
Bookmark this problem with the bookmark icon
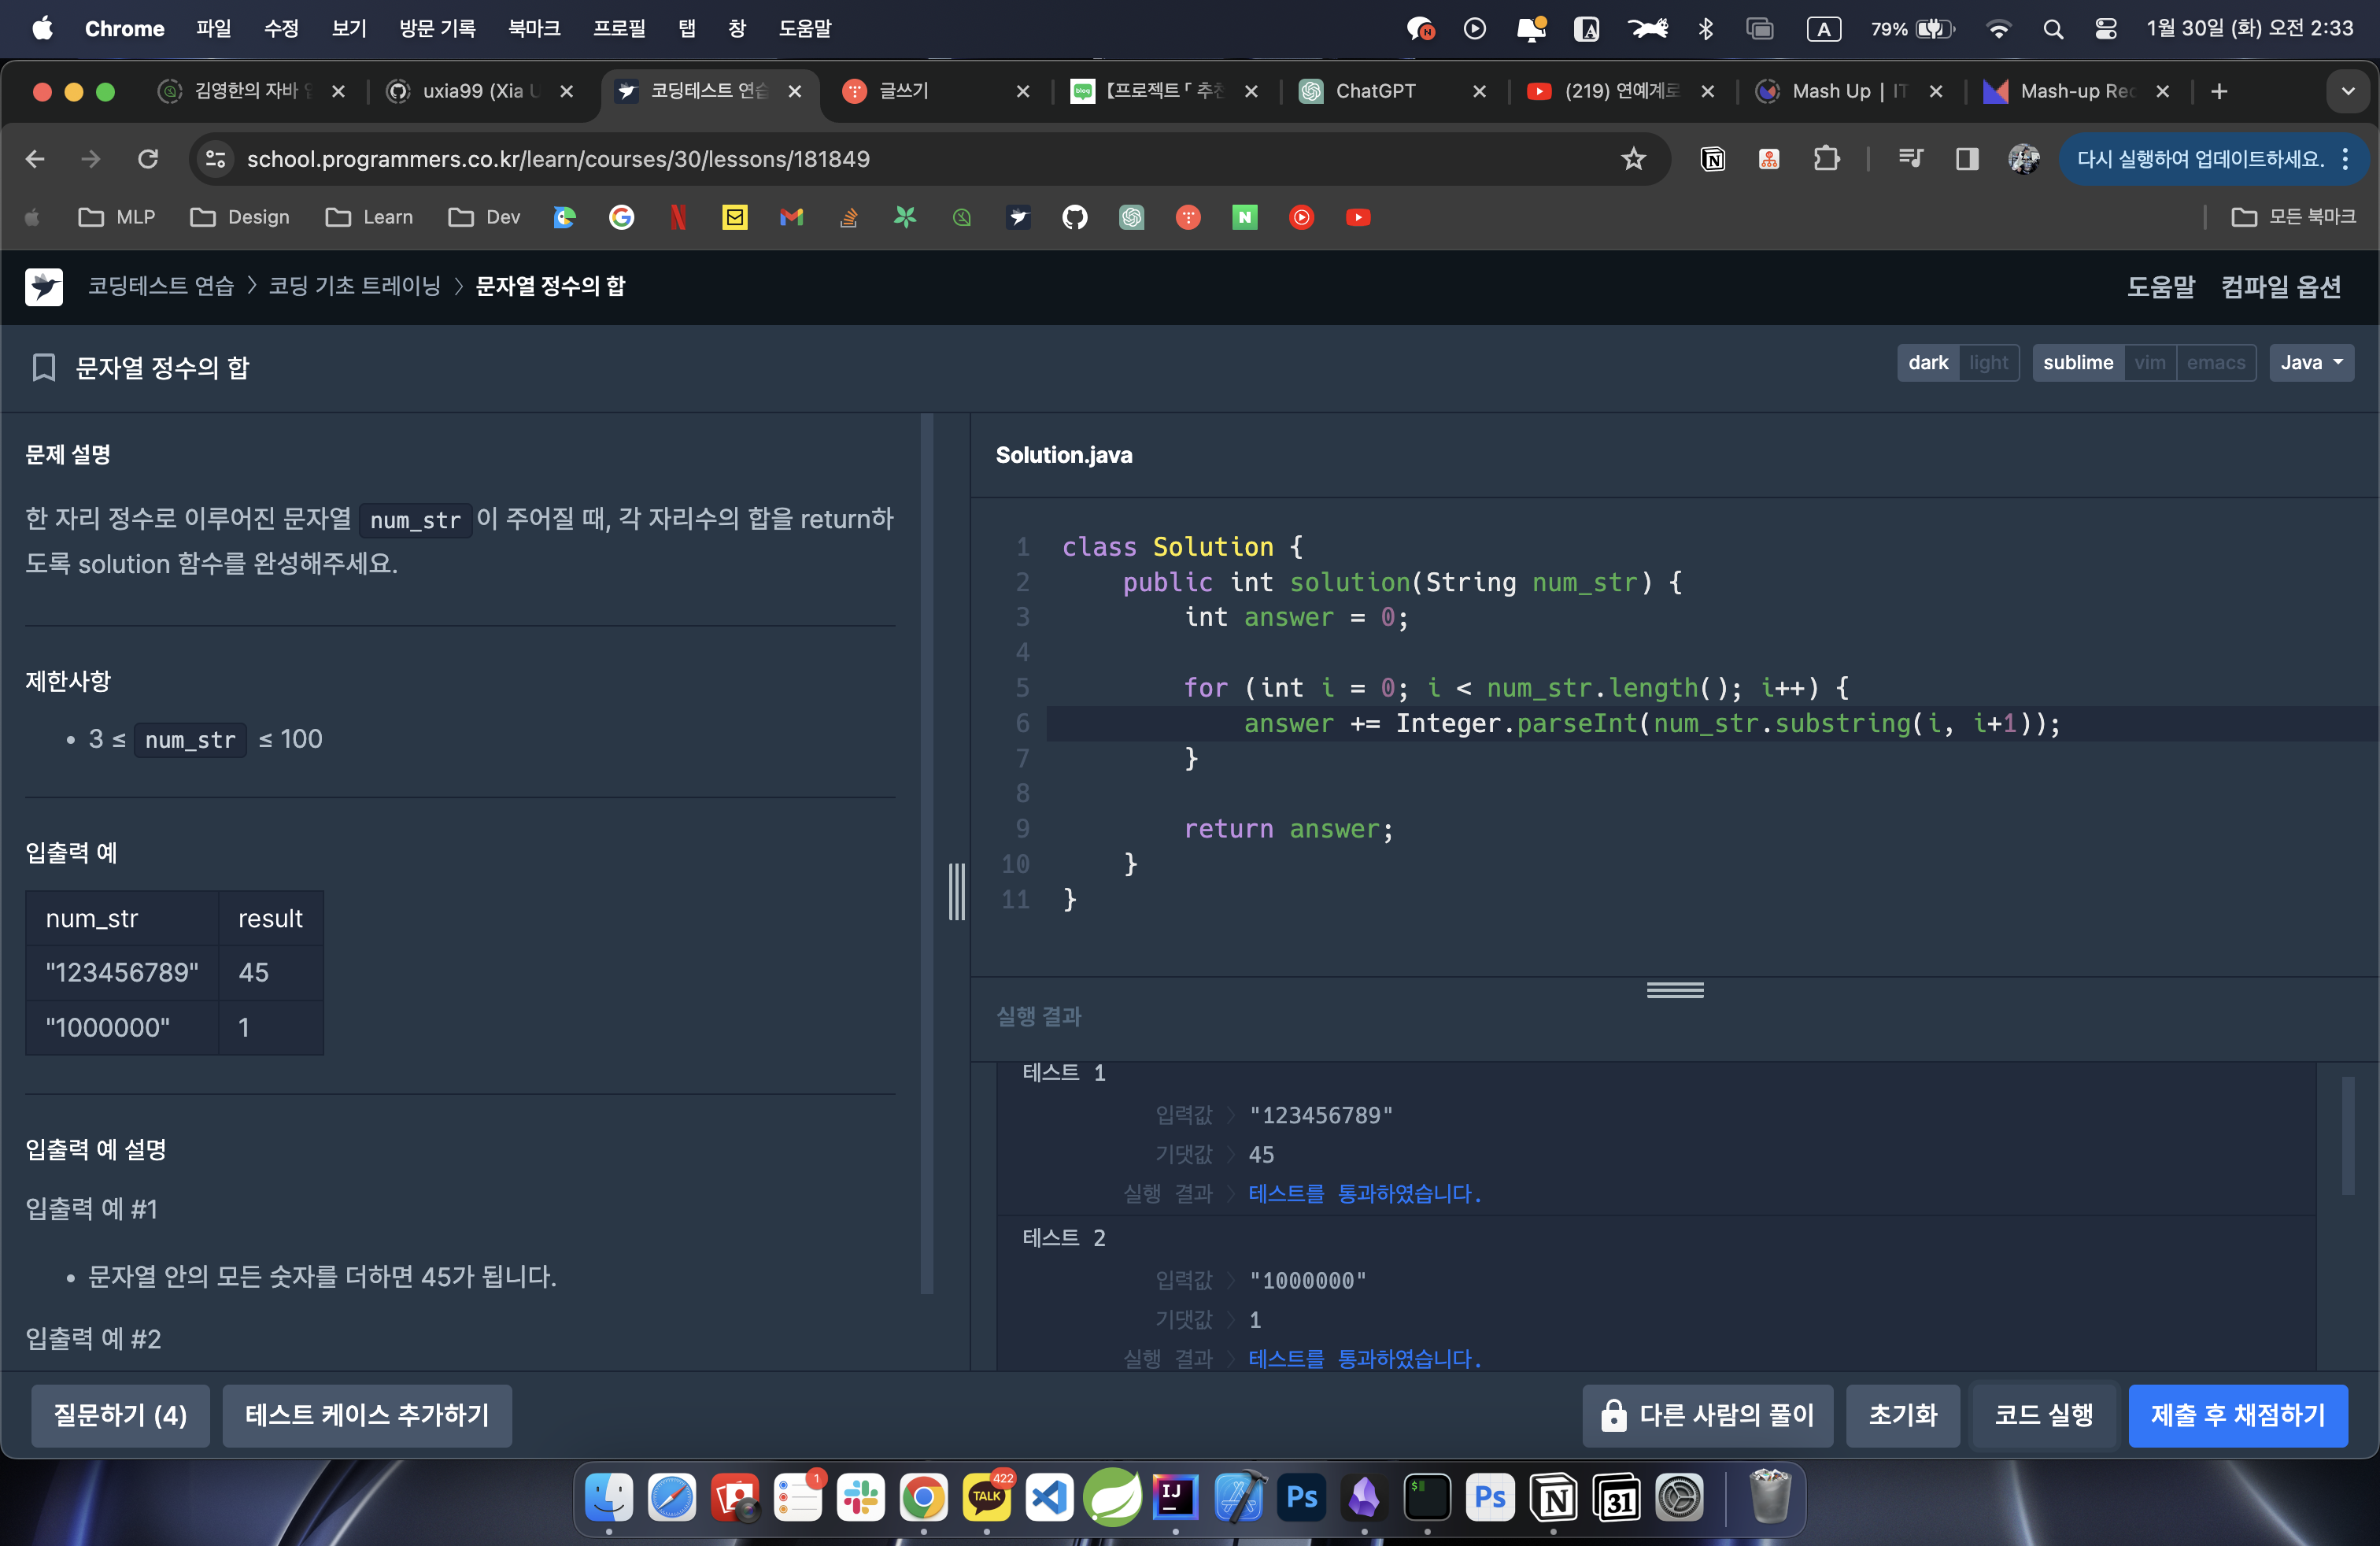coord(43,367)
